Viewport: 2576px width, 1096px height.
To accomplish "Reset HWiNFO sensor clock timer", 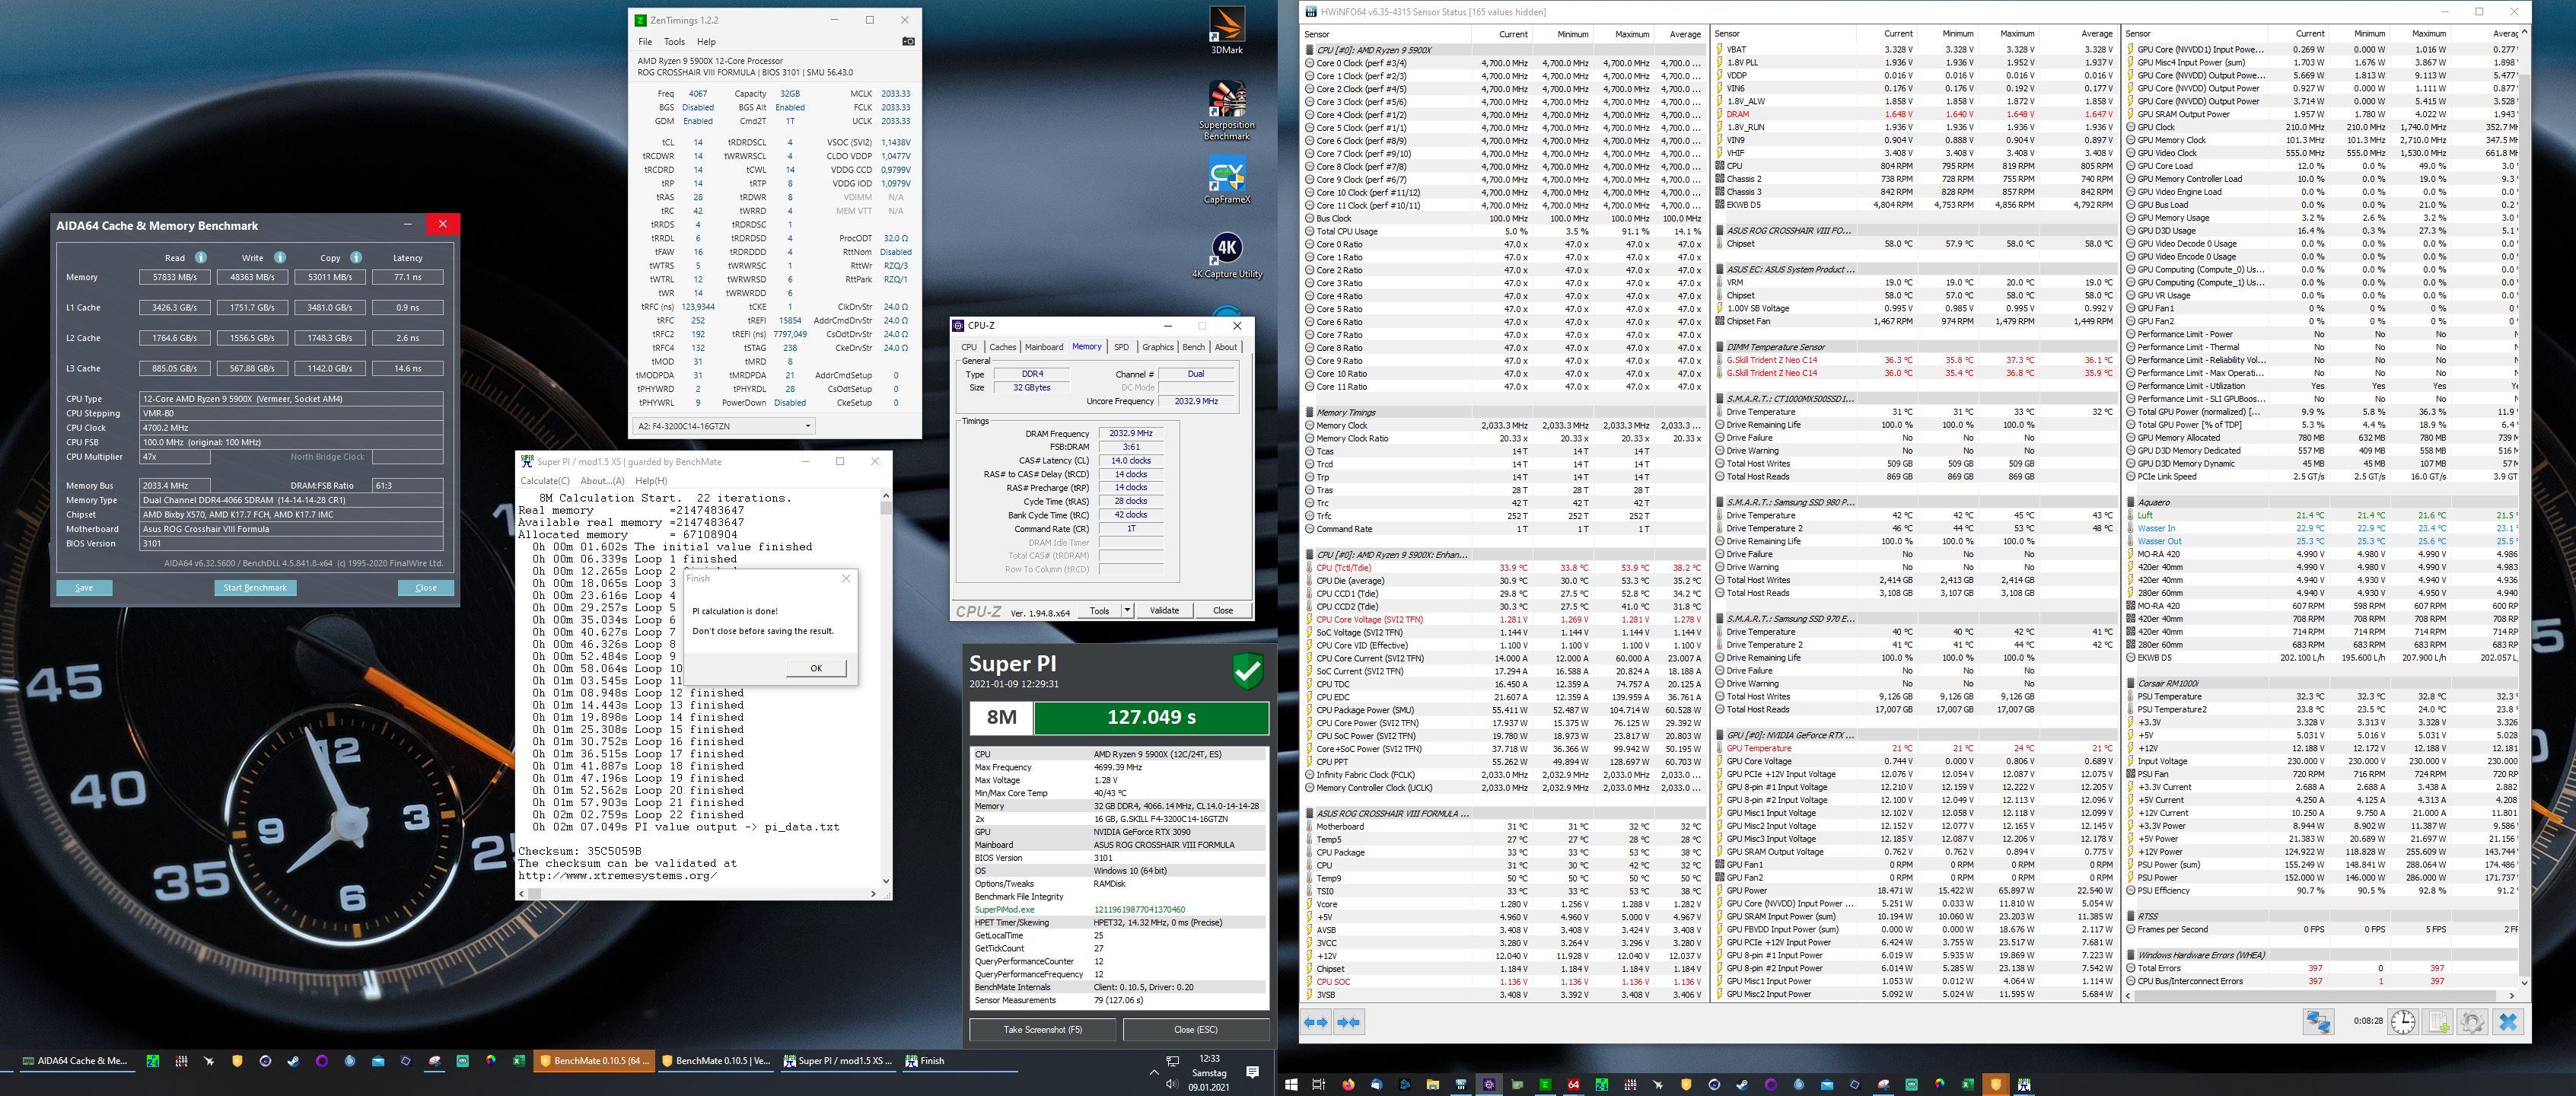I will [x=2403, y=1022].
